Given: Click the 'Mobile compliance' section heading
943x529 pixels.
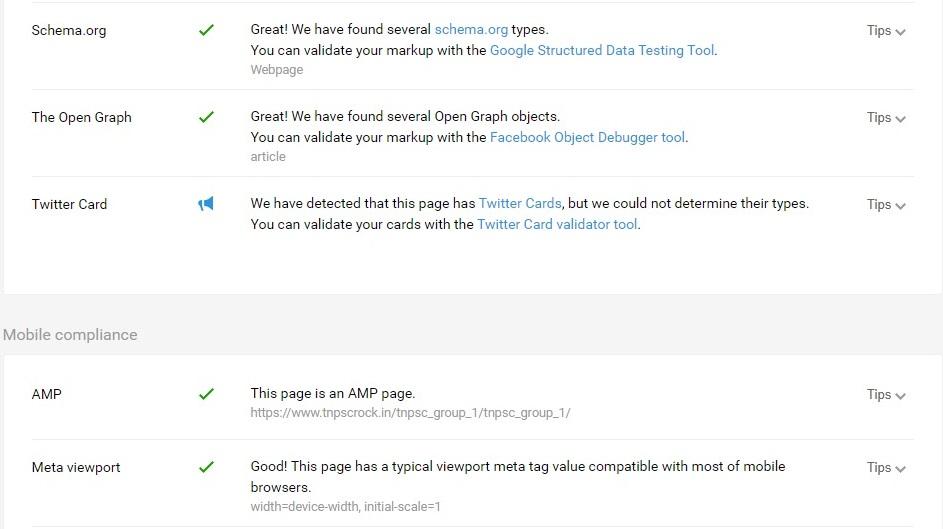Looking at the screenshot, I should (x=70, y=335).
